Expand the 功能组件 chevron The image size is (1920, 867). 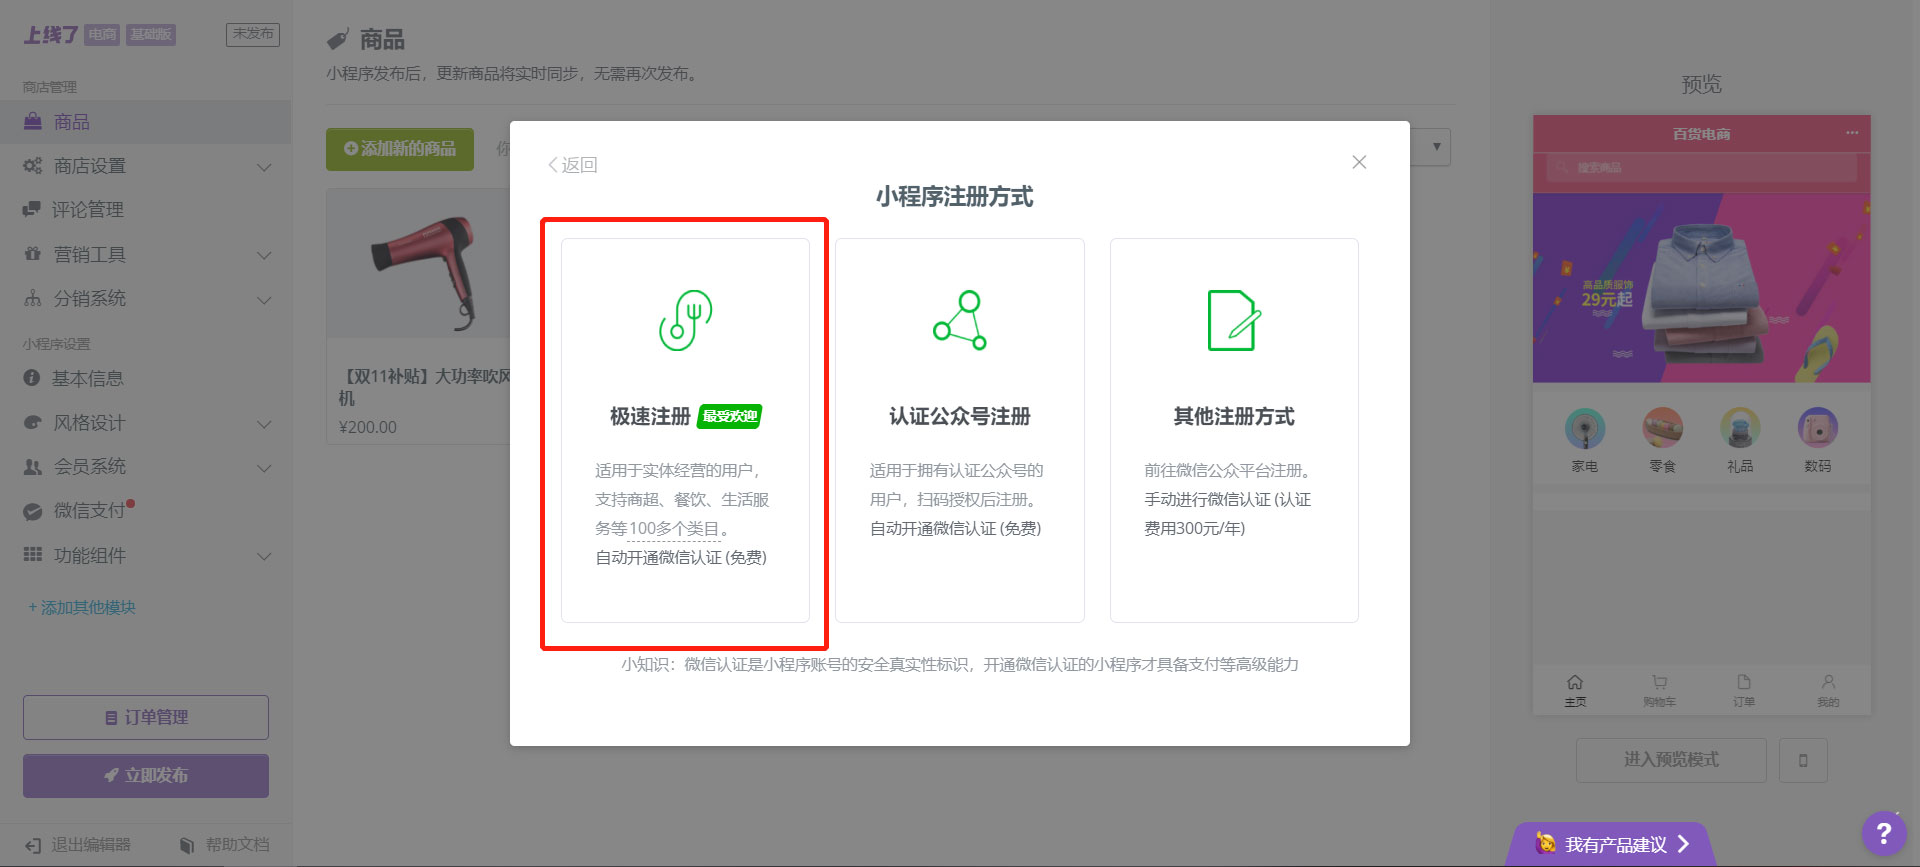pos(264,556)
